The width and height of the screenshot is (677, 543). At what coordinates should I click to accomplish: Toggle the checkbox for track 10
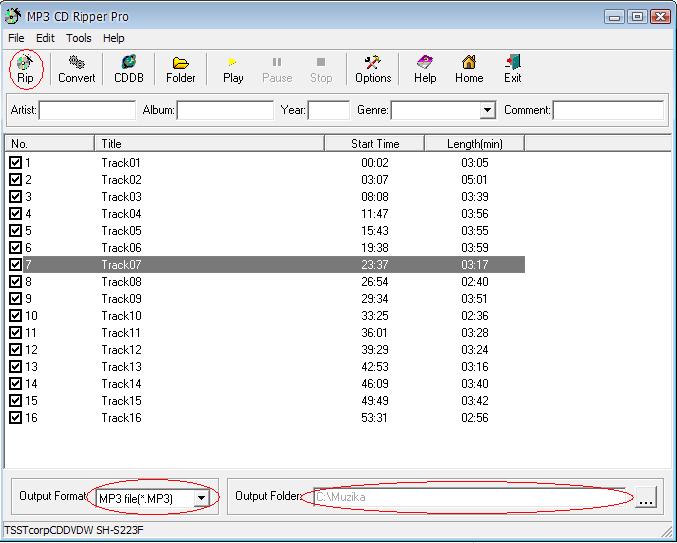[x=15, y=316]
